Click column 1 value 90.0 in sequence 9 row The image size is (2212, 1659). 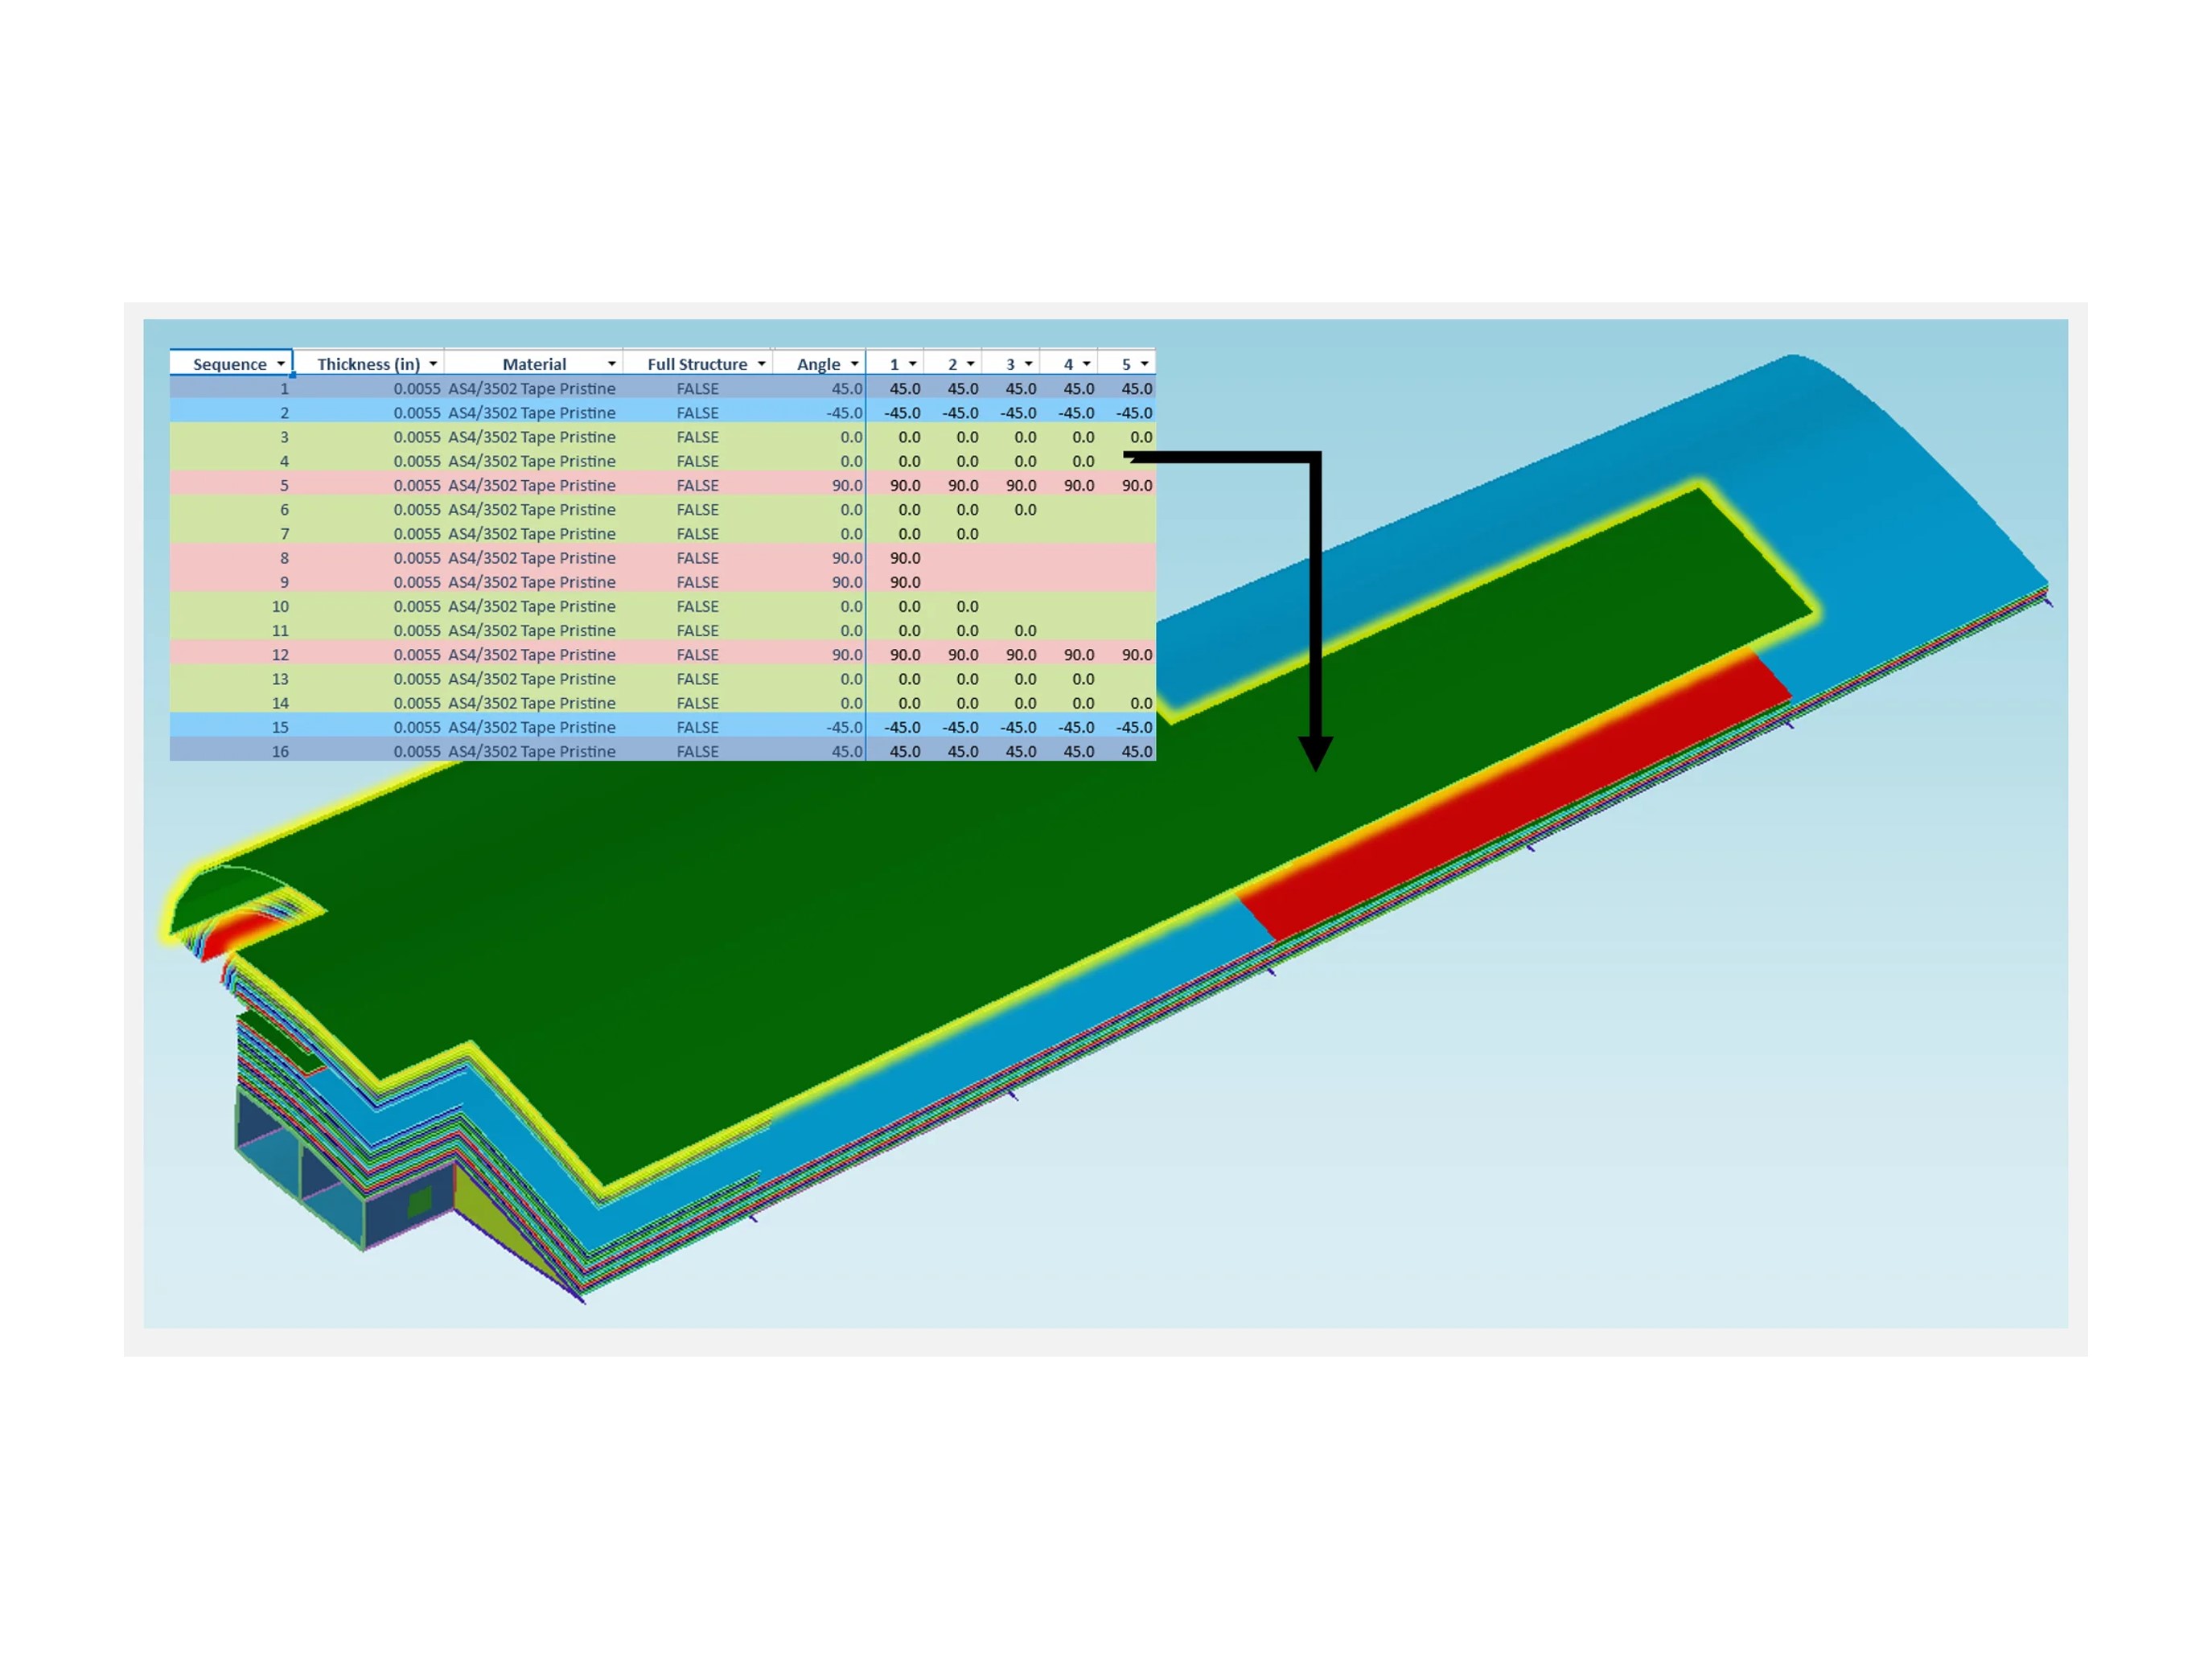pyautogui.click(x=905, y=582)
